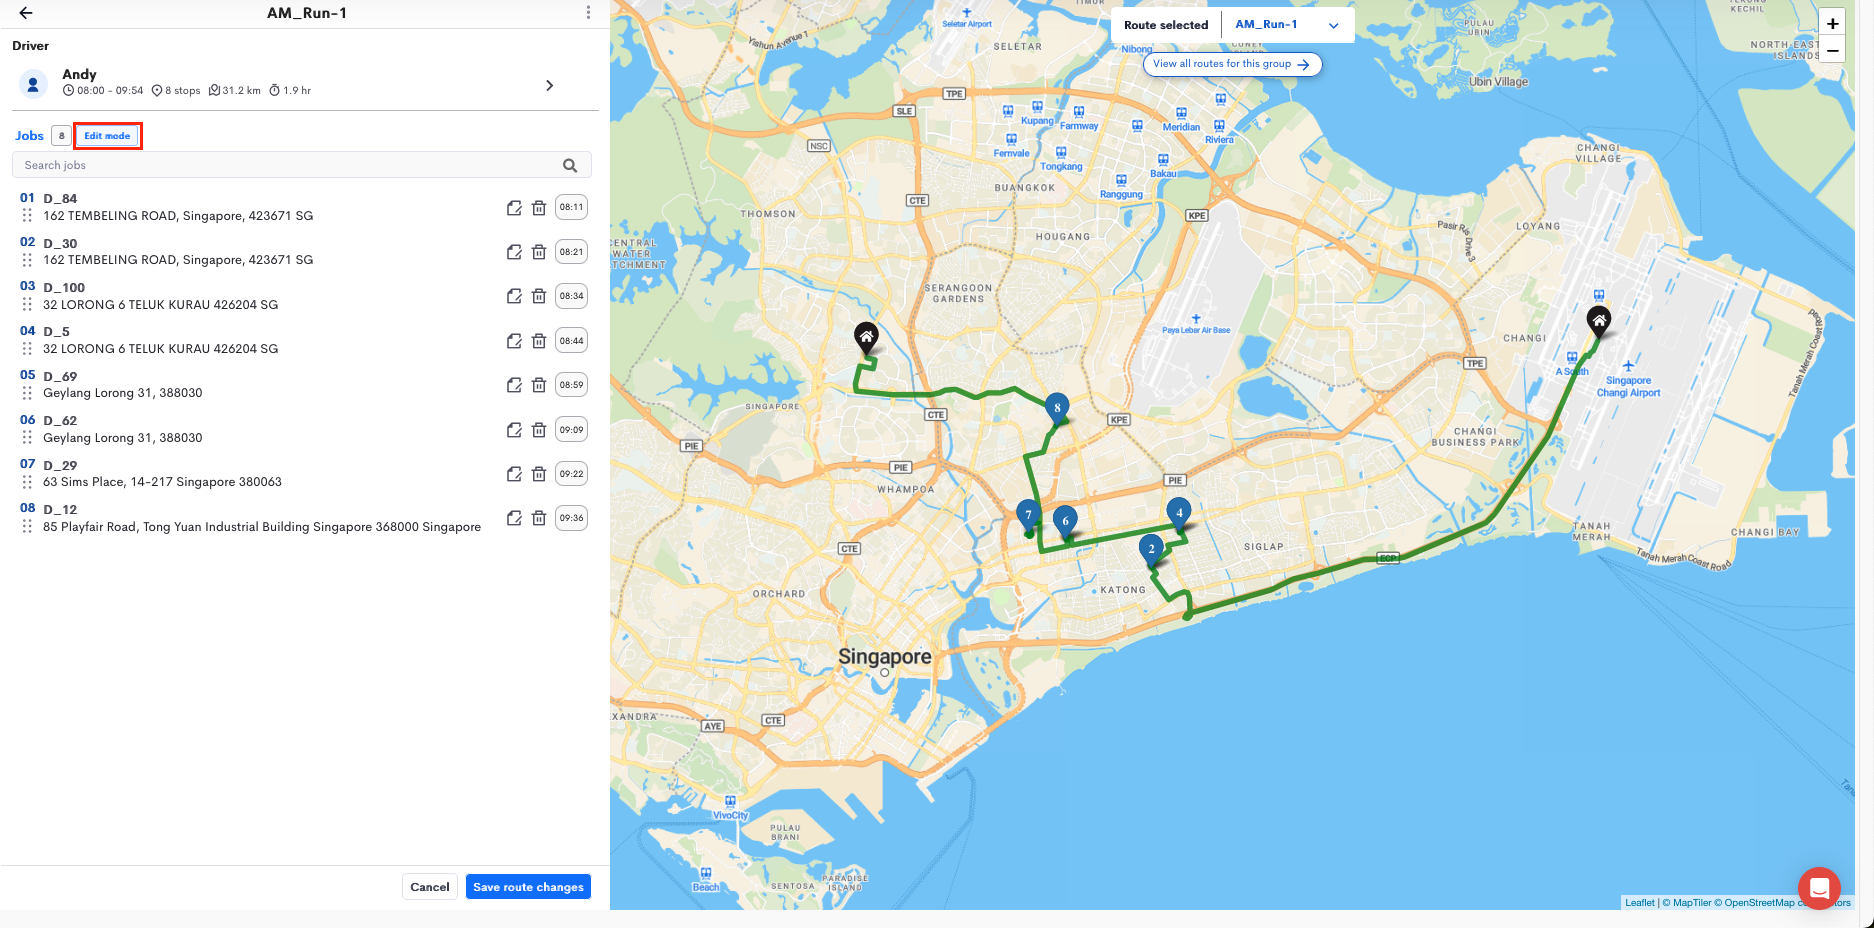Delete job D_5 with trash icon
The width and height of the screenshot is (1874, 928).
tap(539, 341)
